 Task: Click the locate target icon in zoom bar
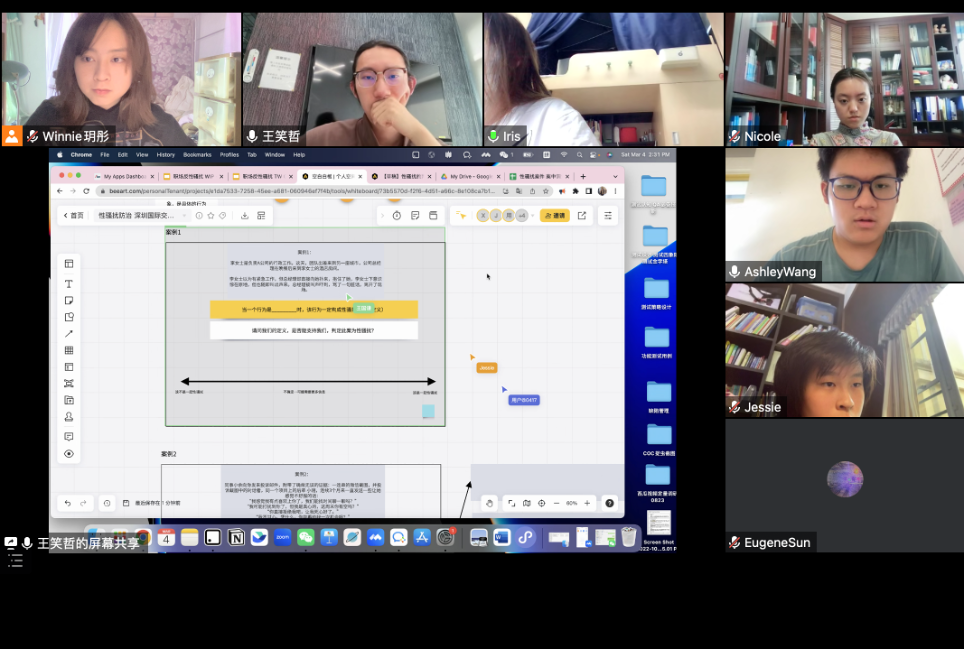pyautogui.click(x=542, y=503)
